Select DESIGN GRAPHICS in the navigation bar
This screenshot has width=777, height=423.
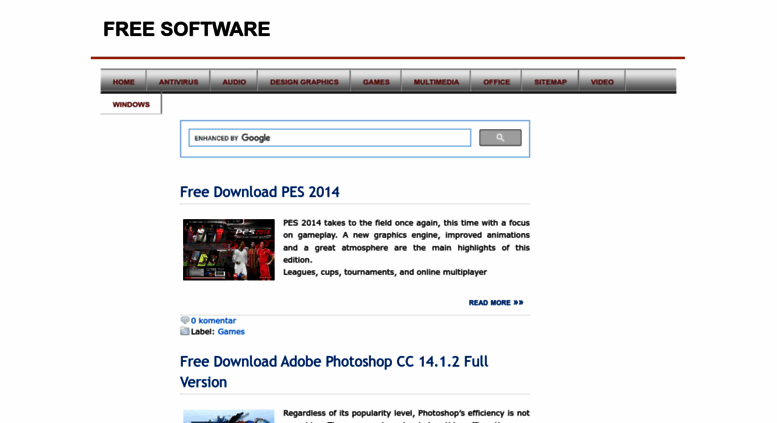click(304, 81)
